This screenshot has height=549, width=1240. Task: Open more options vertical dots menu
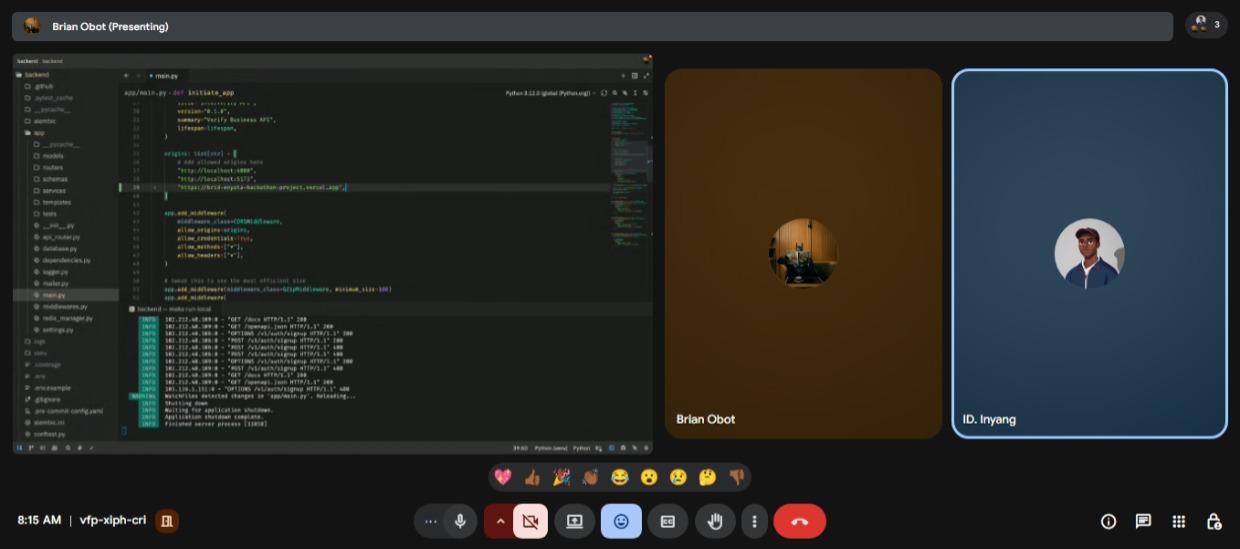(x=754, y=521)
